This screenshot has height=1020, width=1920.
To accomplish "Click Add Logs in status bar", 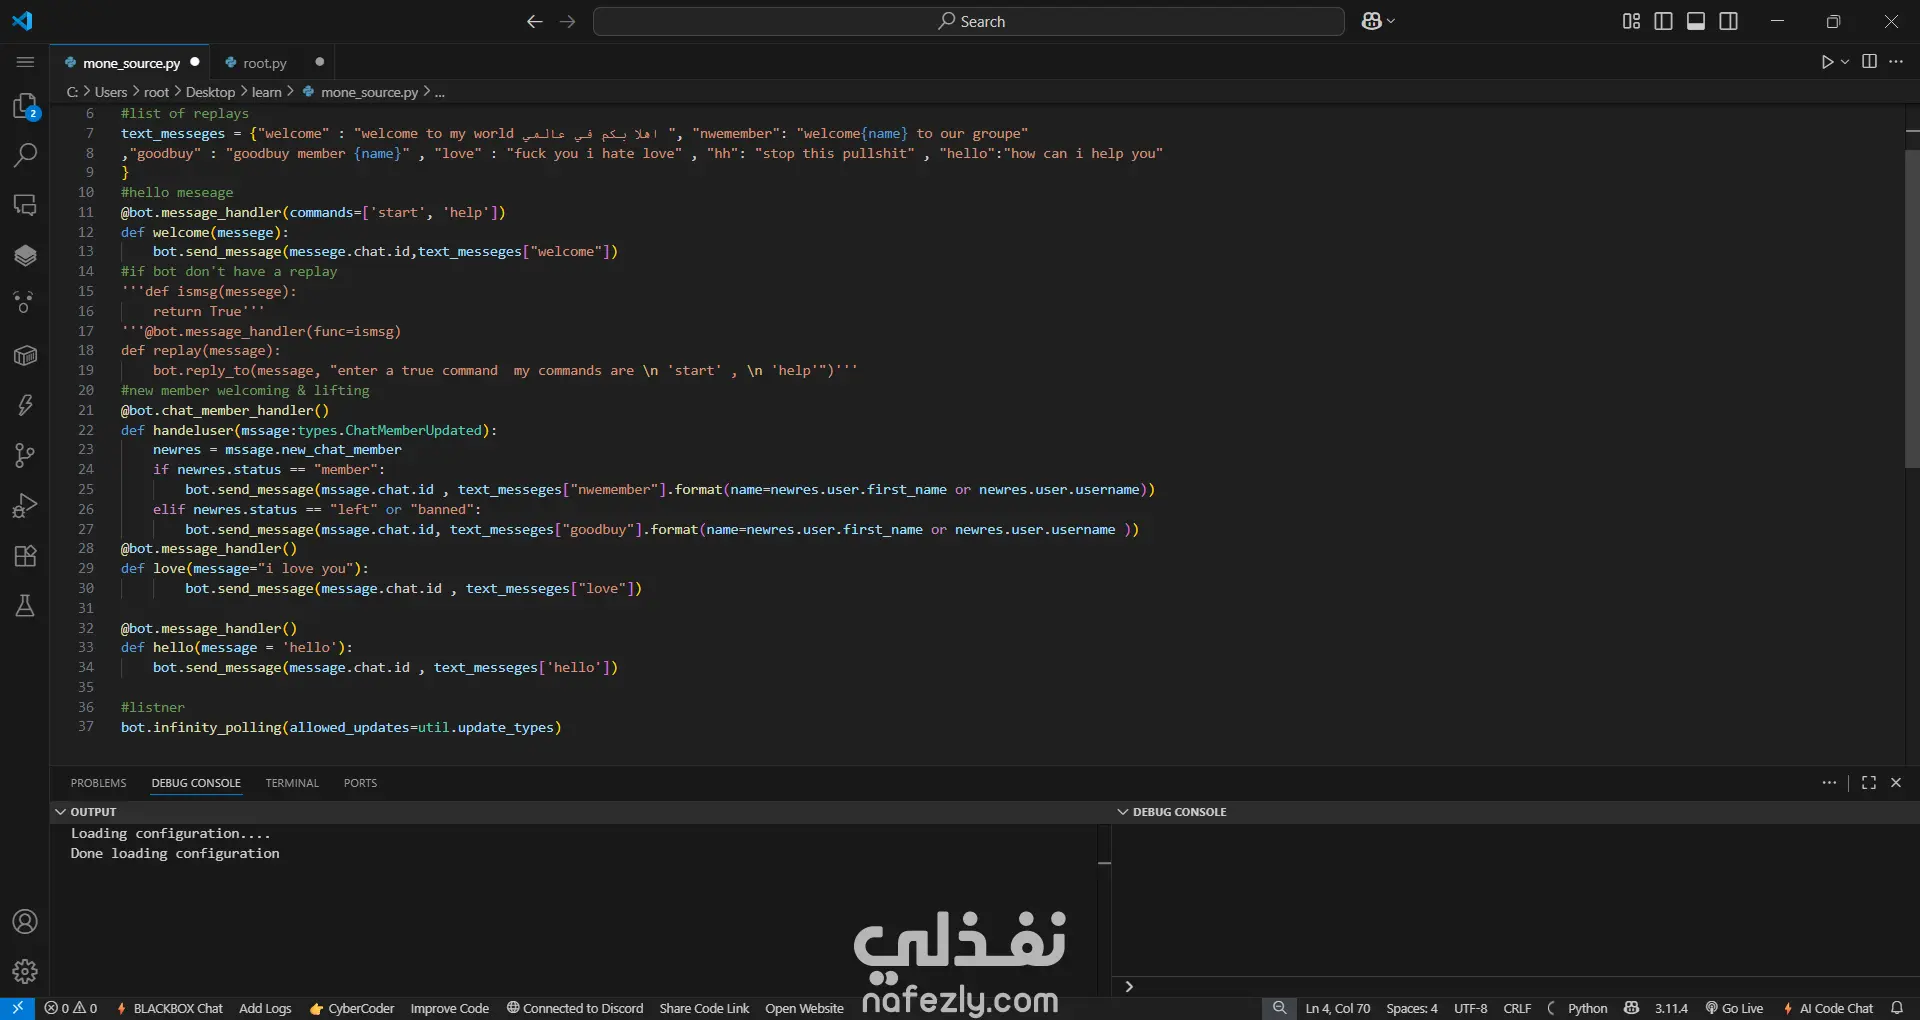I will (x=265, y=1008).
